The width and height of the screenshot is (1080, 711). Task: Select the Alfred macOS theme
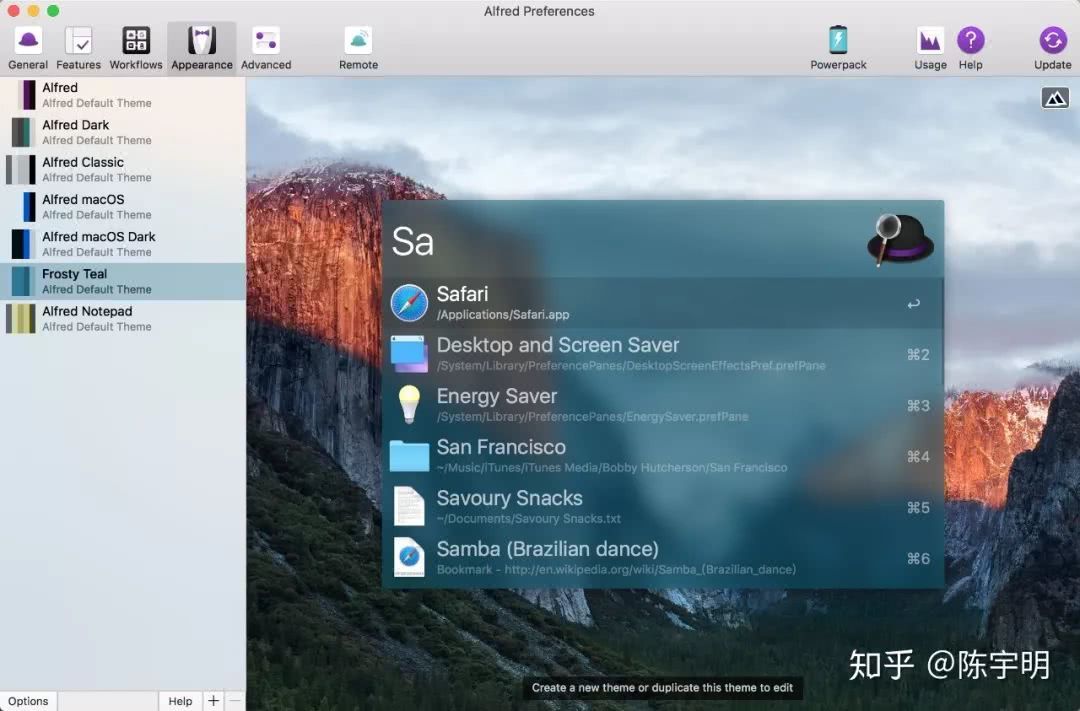tap(123, 207)
